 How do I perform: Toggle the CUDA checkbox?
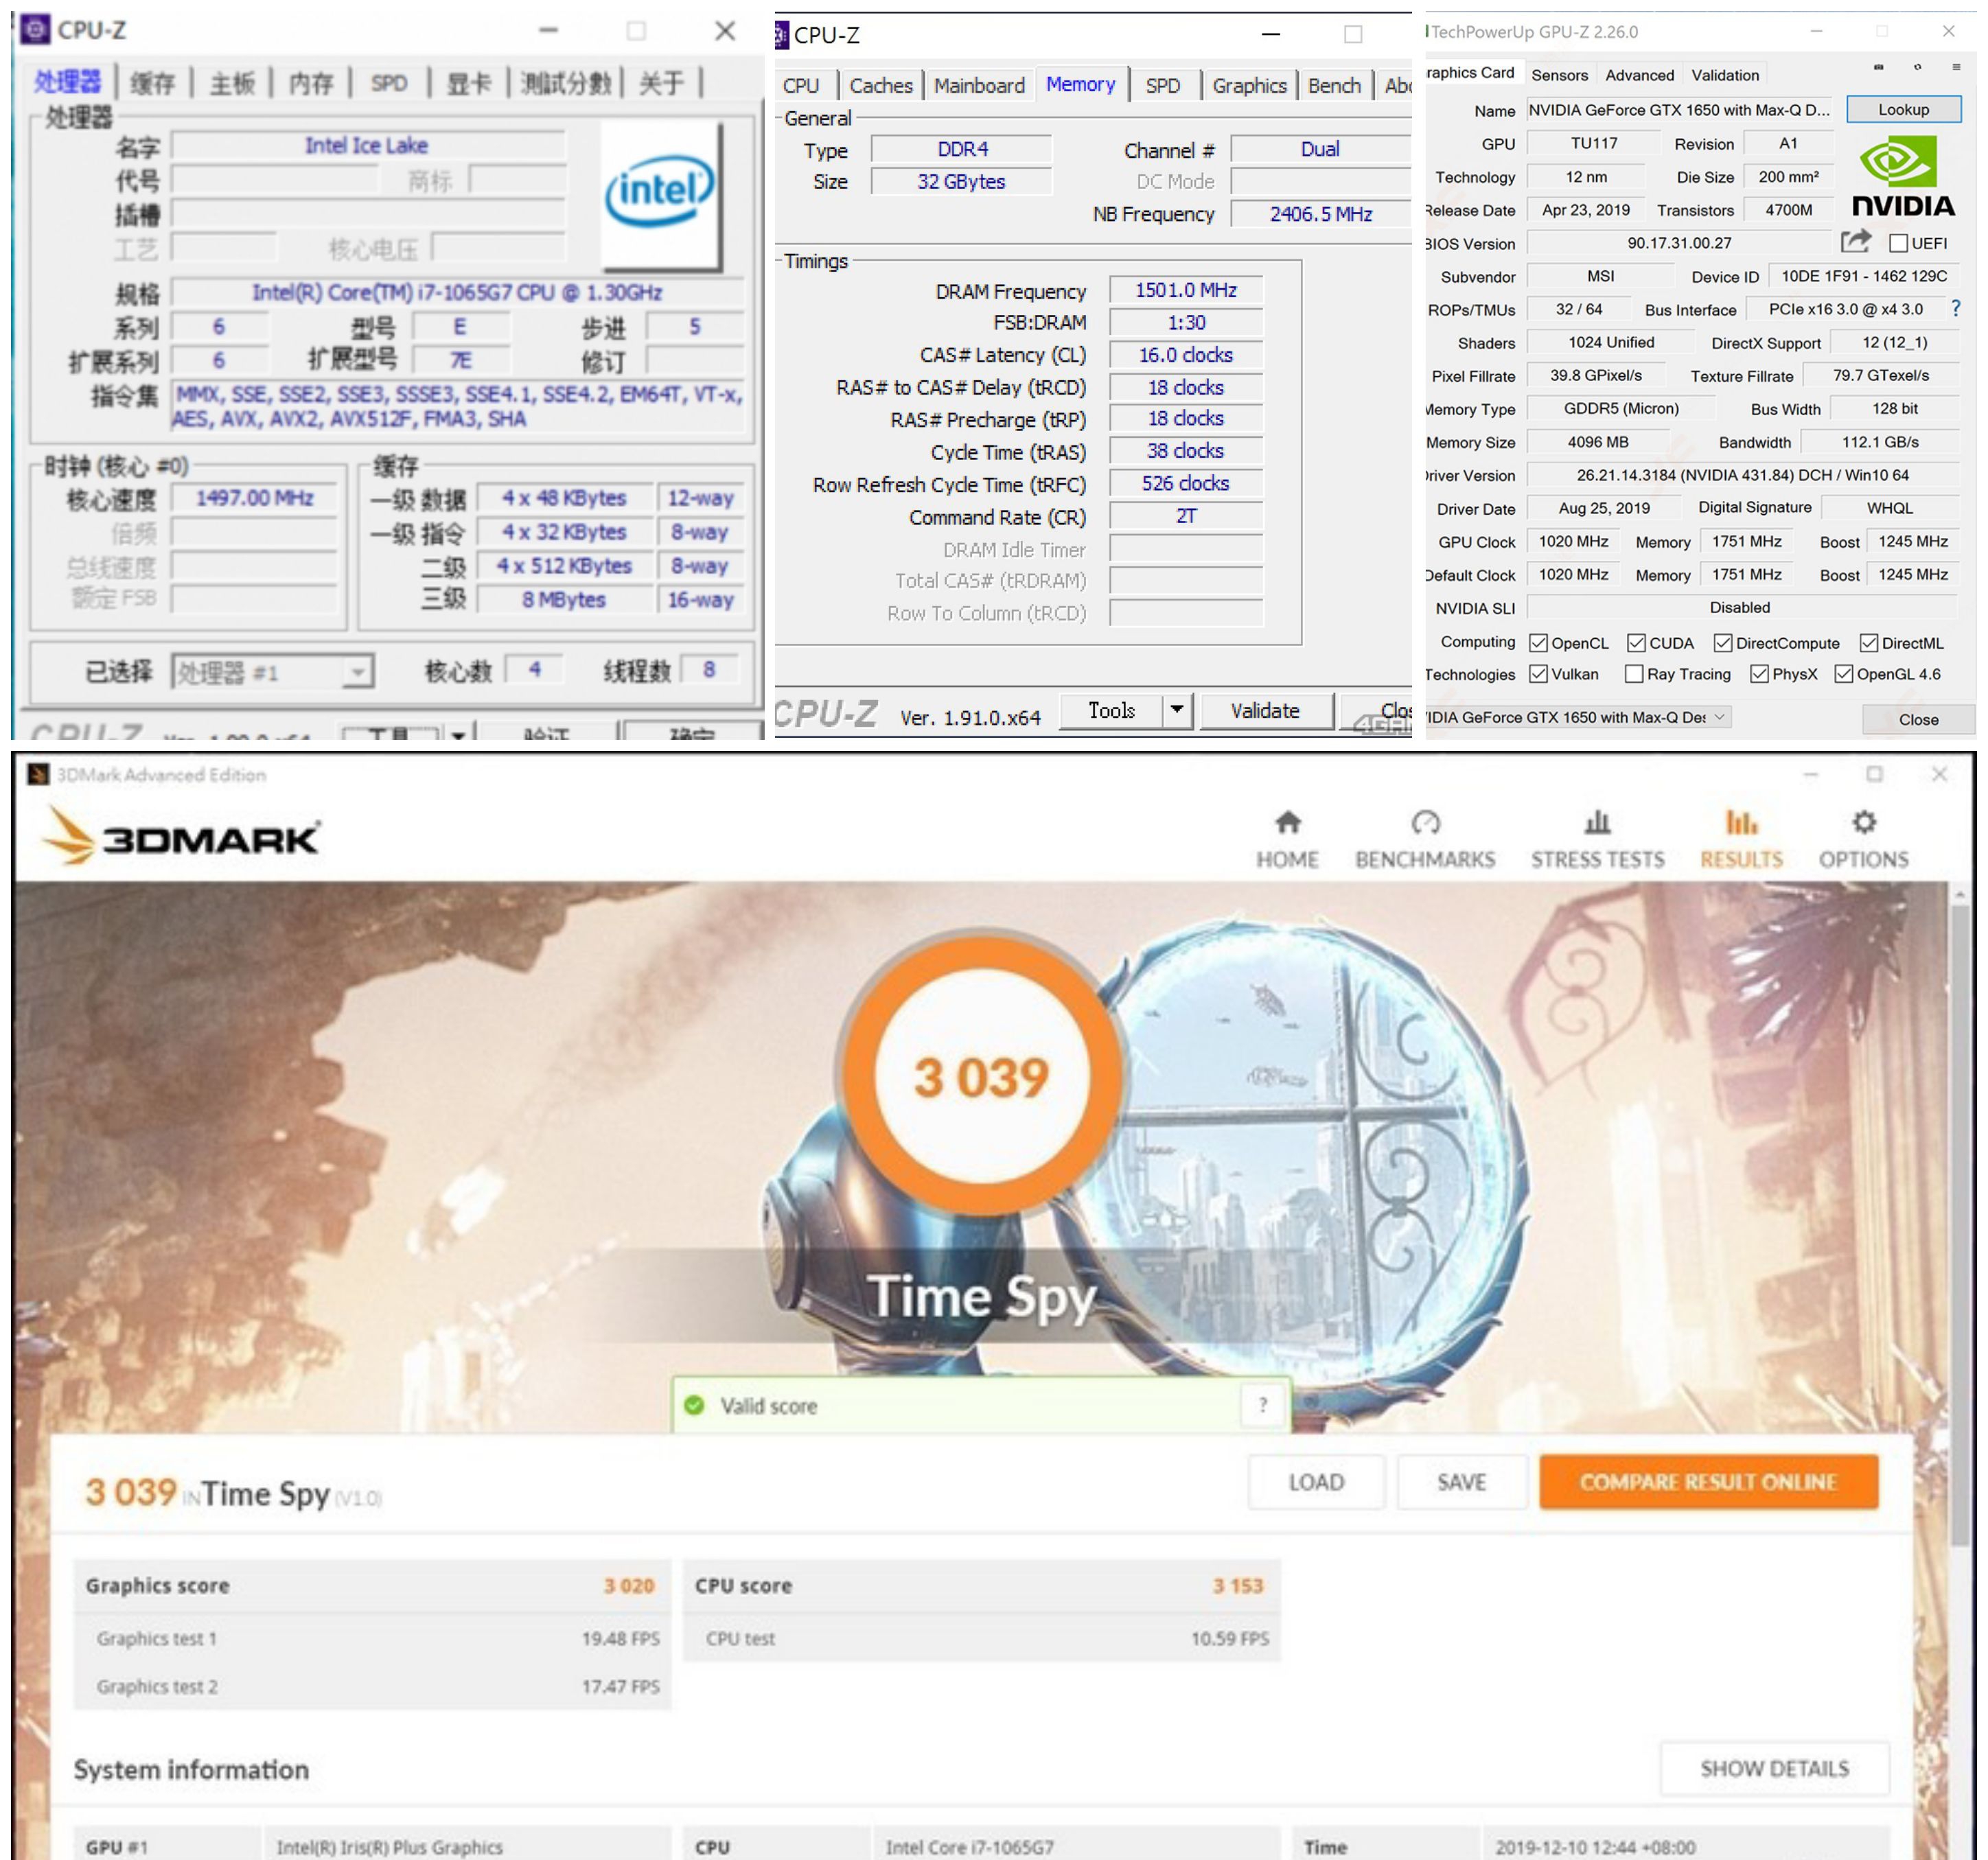pos(1636,643)
